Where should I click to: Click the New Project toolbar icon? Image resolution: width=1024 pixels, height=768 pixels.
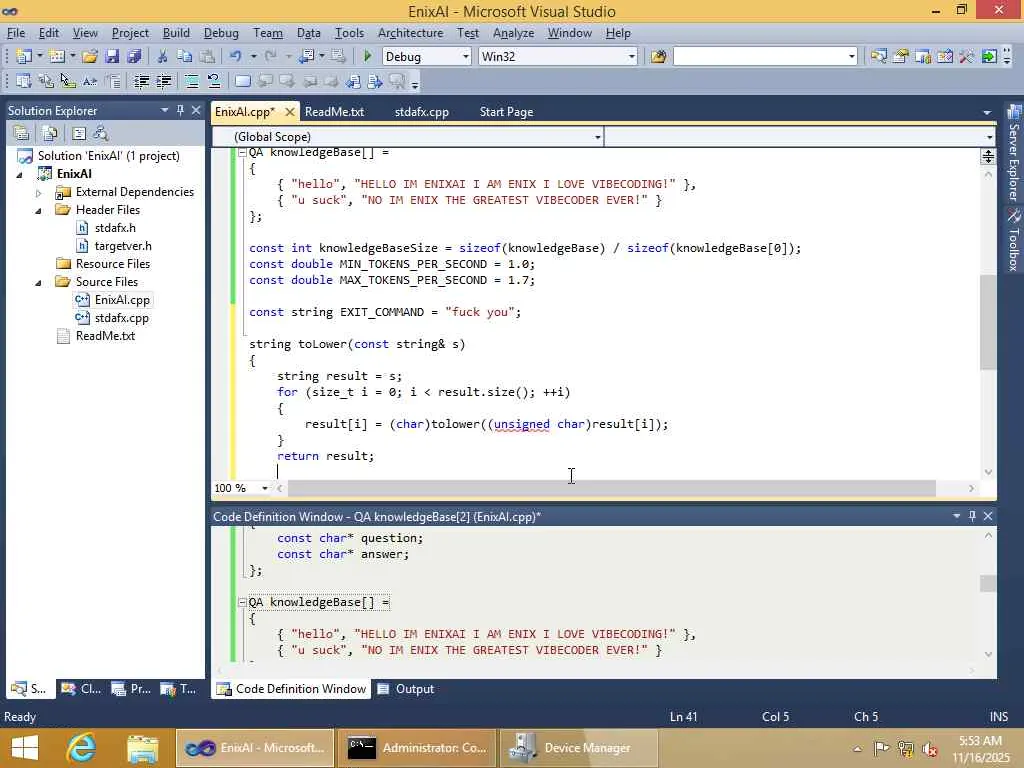[24, 57]
